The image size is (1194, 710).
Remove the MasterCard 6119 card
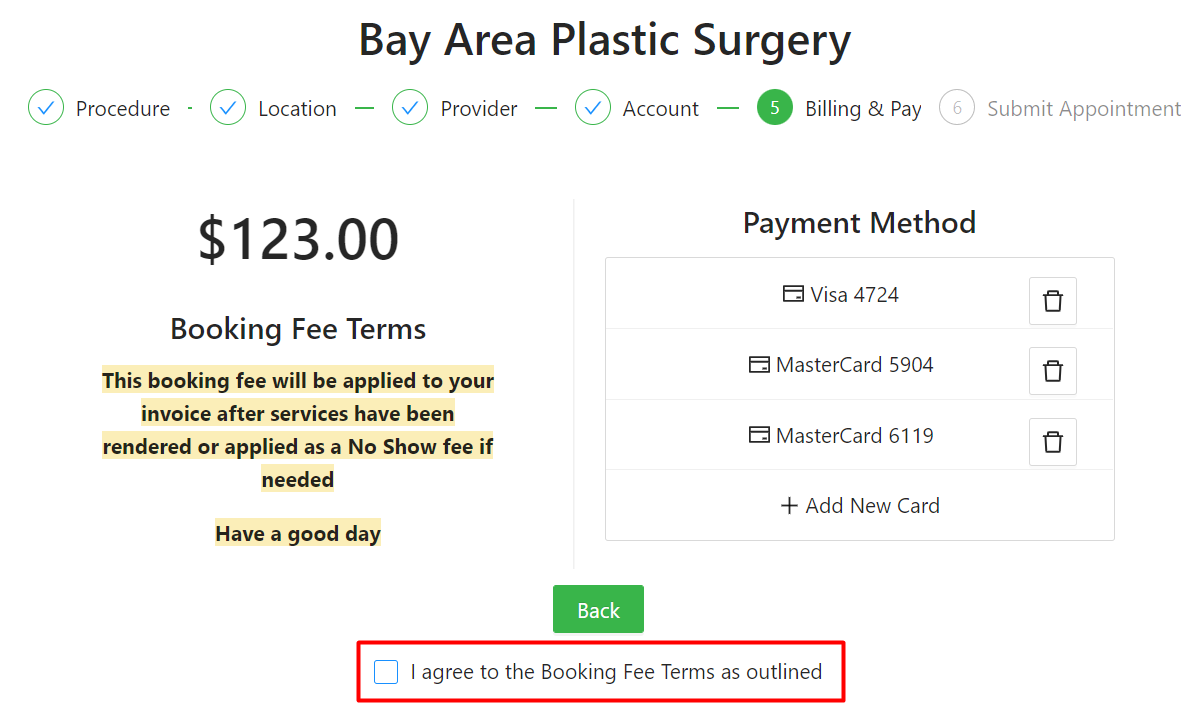pos(1052,442)
